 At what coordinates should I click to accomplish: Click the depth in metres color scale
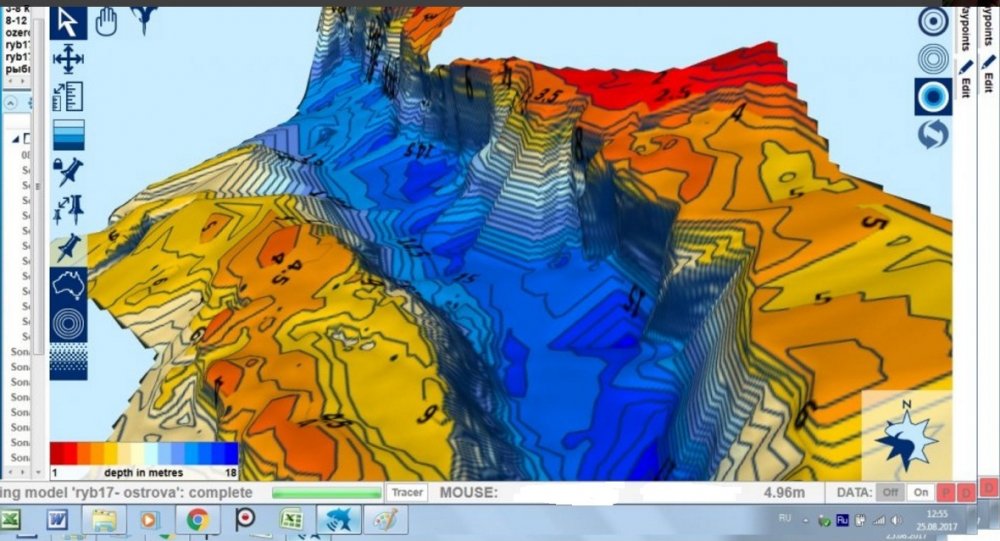pyautogui.click(x=144, y=457)
